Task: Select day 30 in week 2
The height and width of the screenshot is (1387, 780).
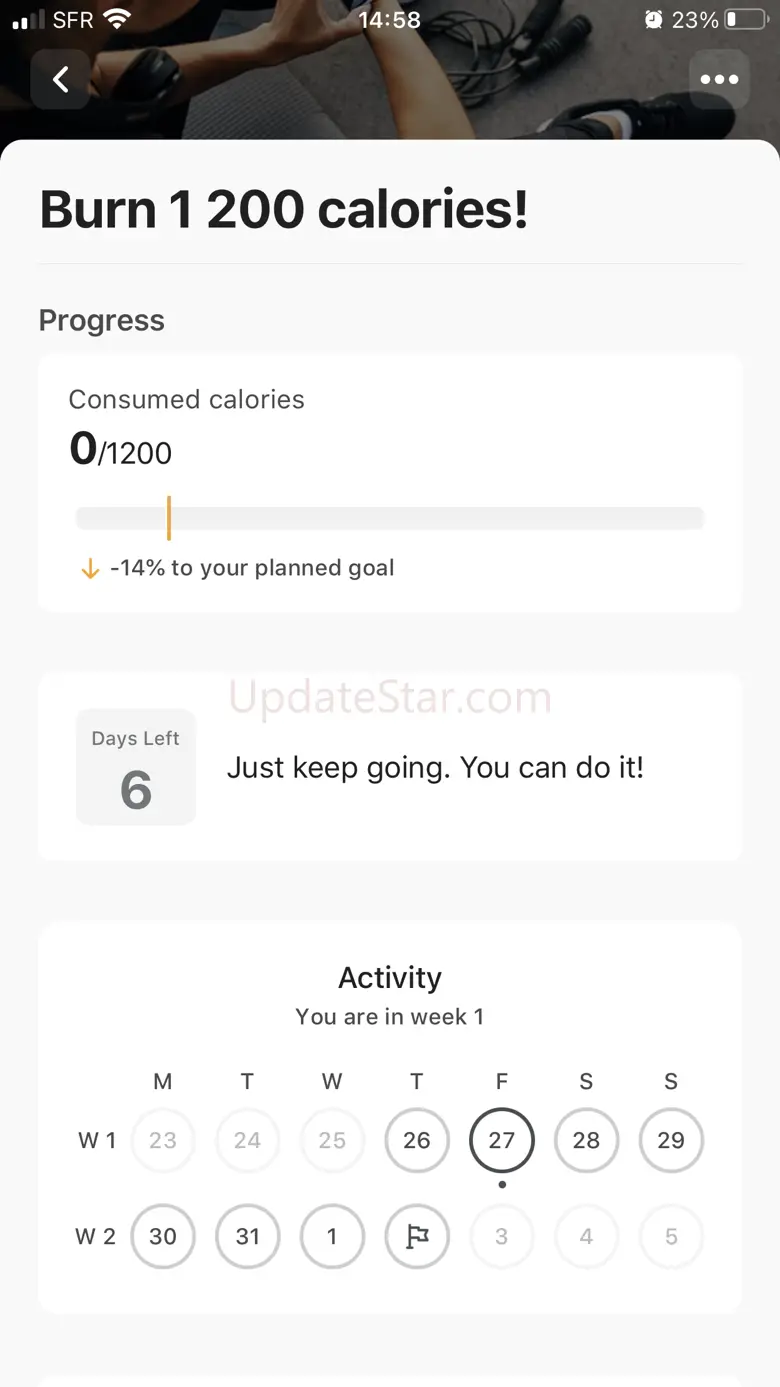Action: (163, 1237)
